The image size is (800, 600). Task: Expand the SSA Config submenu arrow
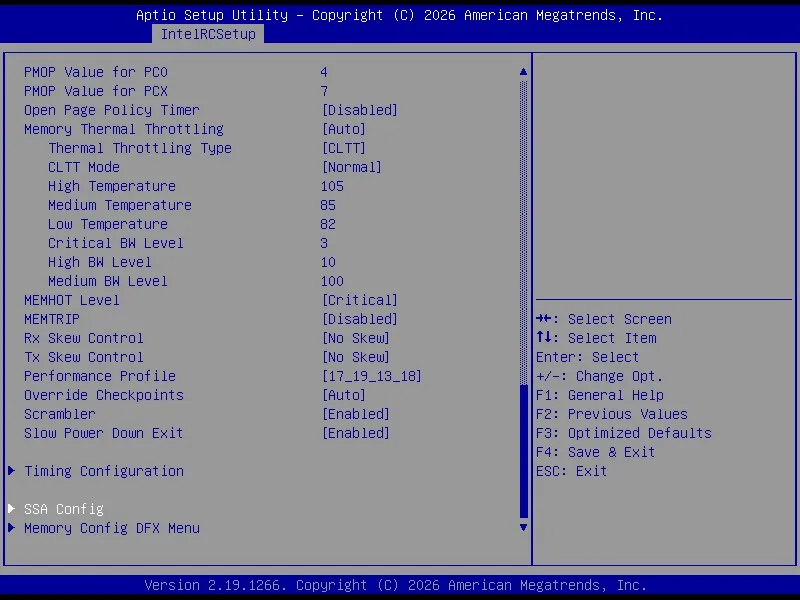[11, 509]
